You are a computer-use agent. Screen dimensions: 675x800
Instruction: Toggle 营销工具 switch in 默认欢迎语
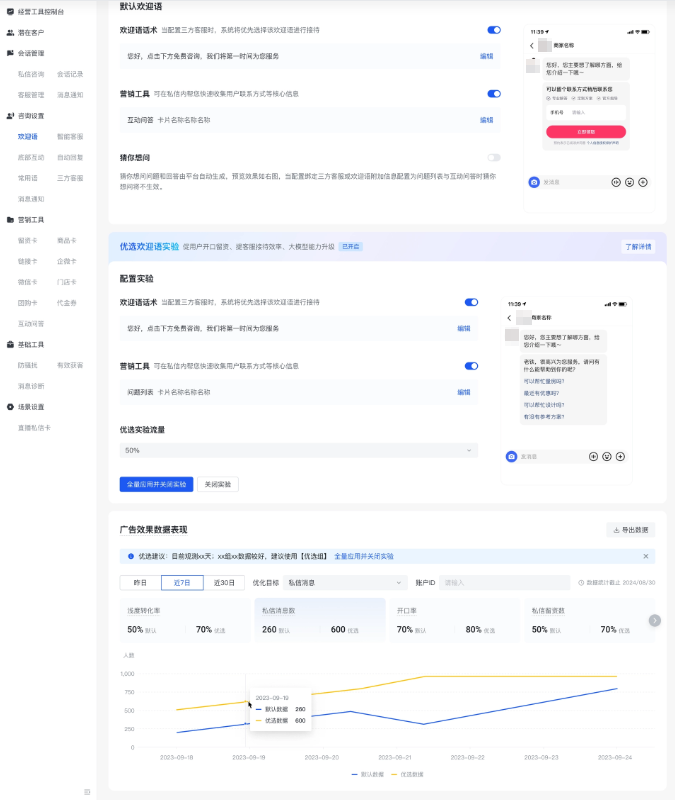point(494,94)
